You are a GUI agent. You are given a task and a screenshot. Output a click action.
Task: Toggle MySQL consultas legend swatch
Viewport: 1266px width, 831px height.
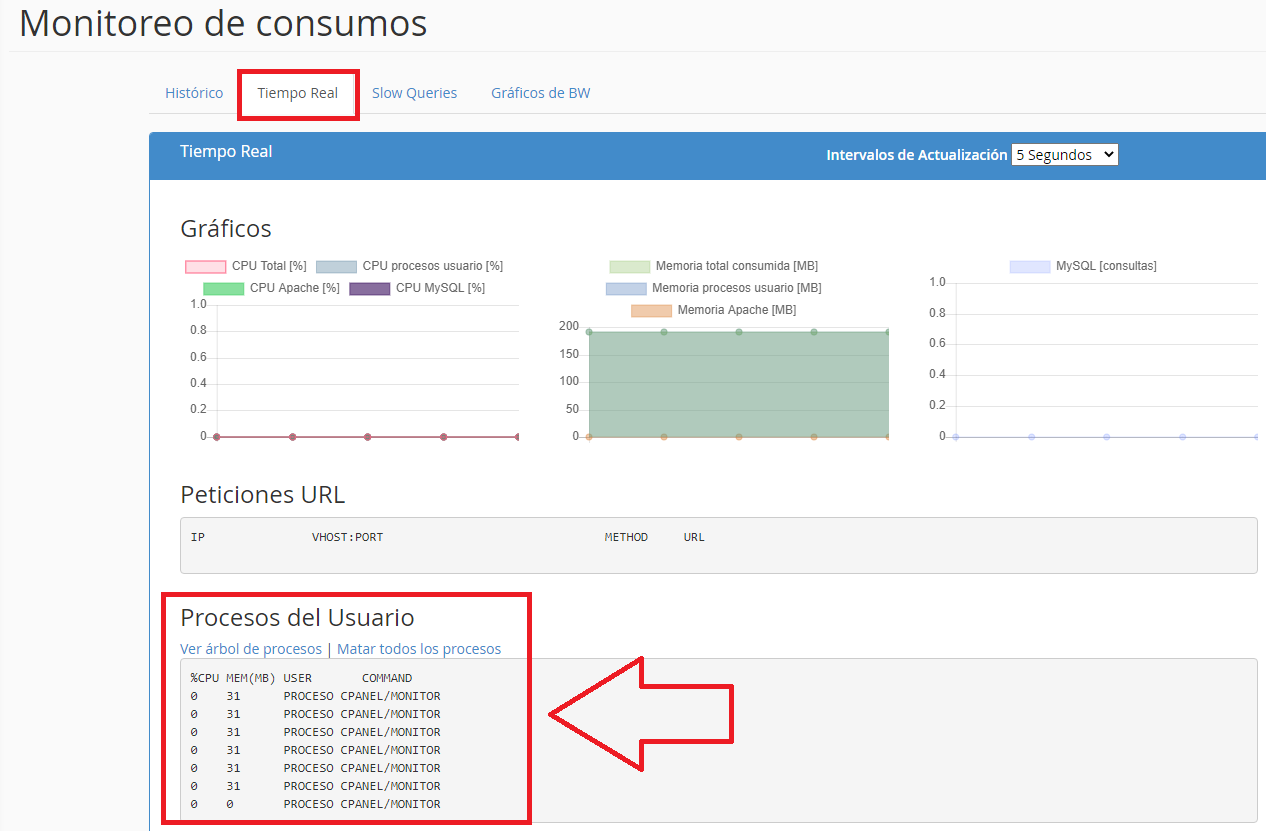click(1029, 267)
